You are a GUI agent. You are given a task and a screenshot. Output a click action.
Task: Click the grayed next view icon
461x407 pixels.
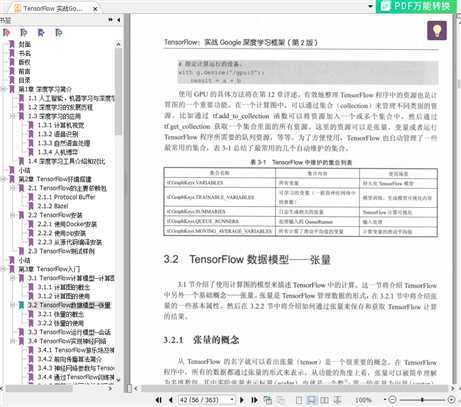point(281,400)
